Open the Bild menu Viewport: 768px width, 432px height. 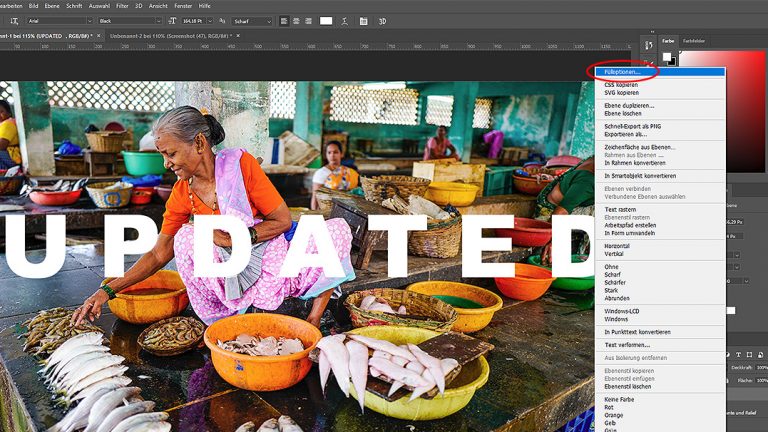click(33, 6)
